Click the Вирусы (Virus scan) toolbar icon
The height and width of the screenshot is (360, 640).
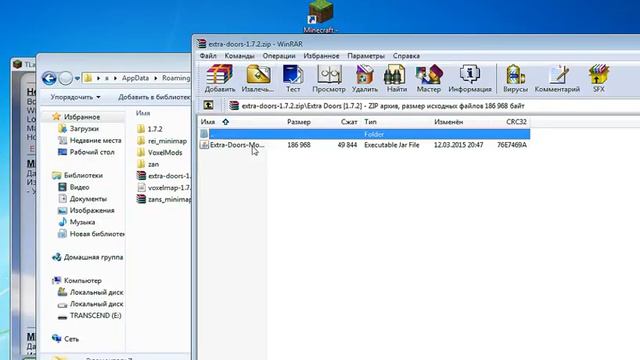coord(515,78)
